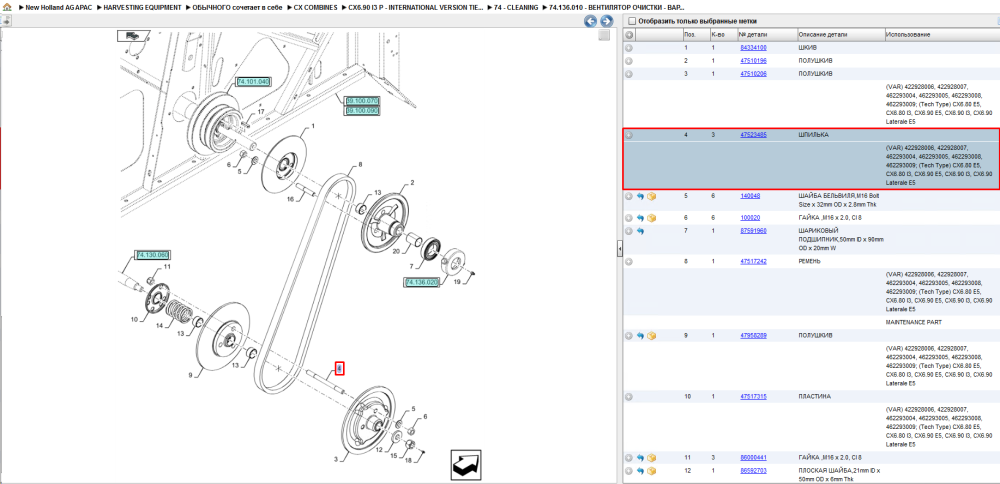Add part row 4 ШПИЛЬКА via plus icon

629,135
